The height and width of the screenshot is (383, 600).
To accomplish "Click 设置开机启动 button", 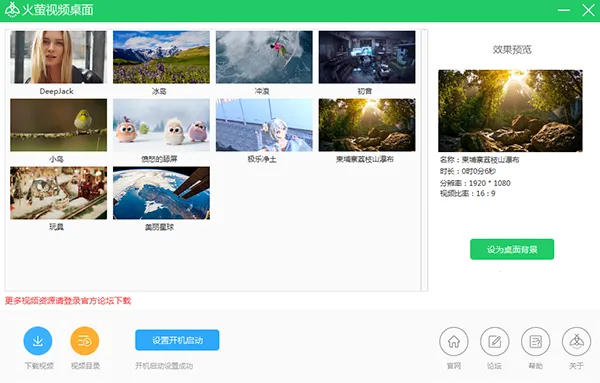I will [x=177, y=340].
